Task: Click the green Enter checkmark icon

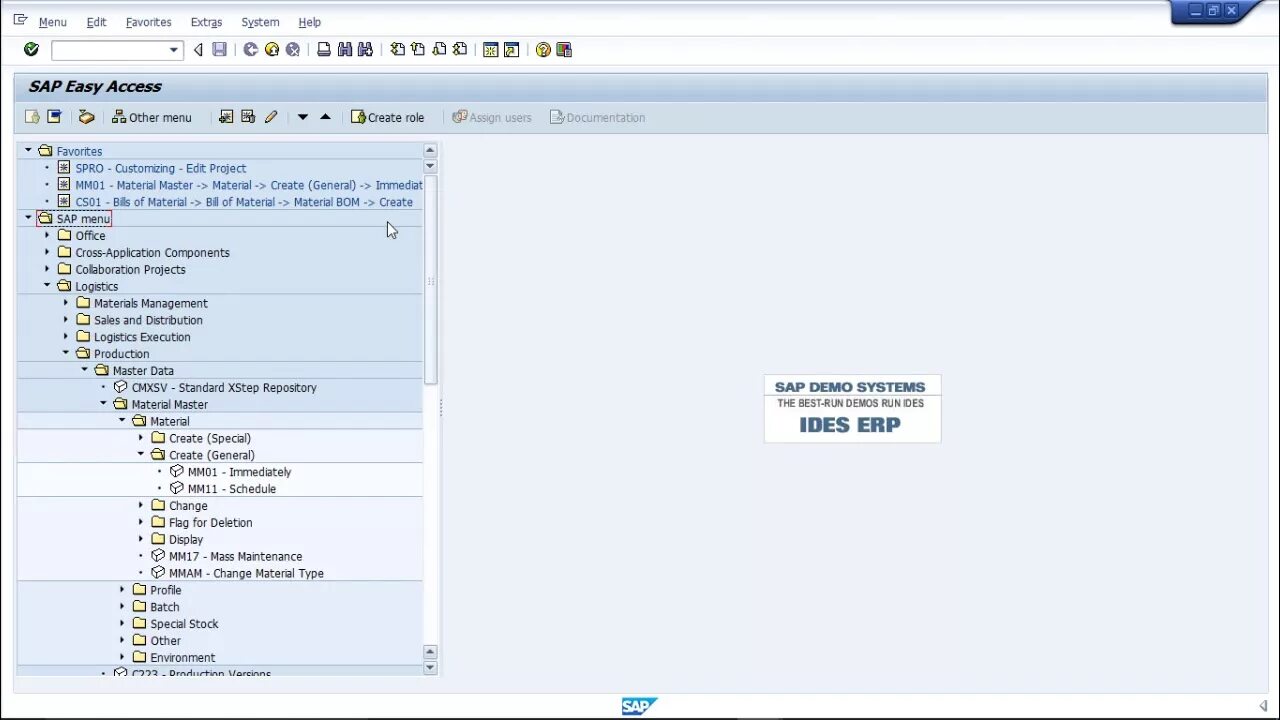Action: (x=31, y=49)
